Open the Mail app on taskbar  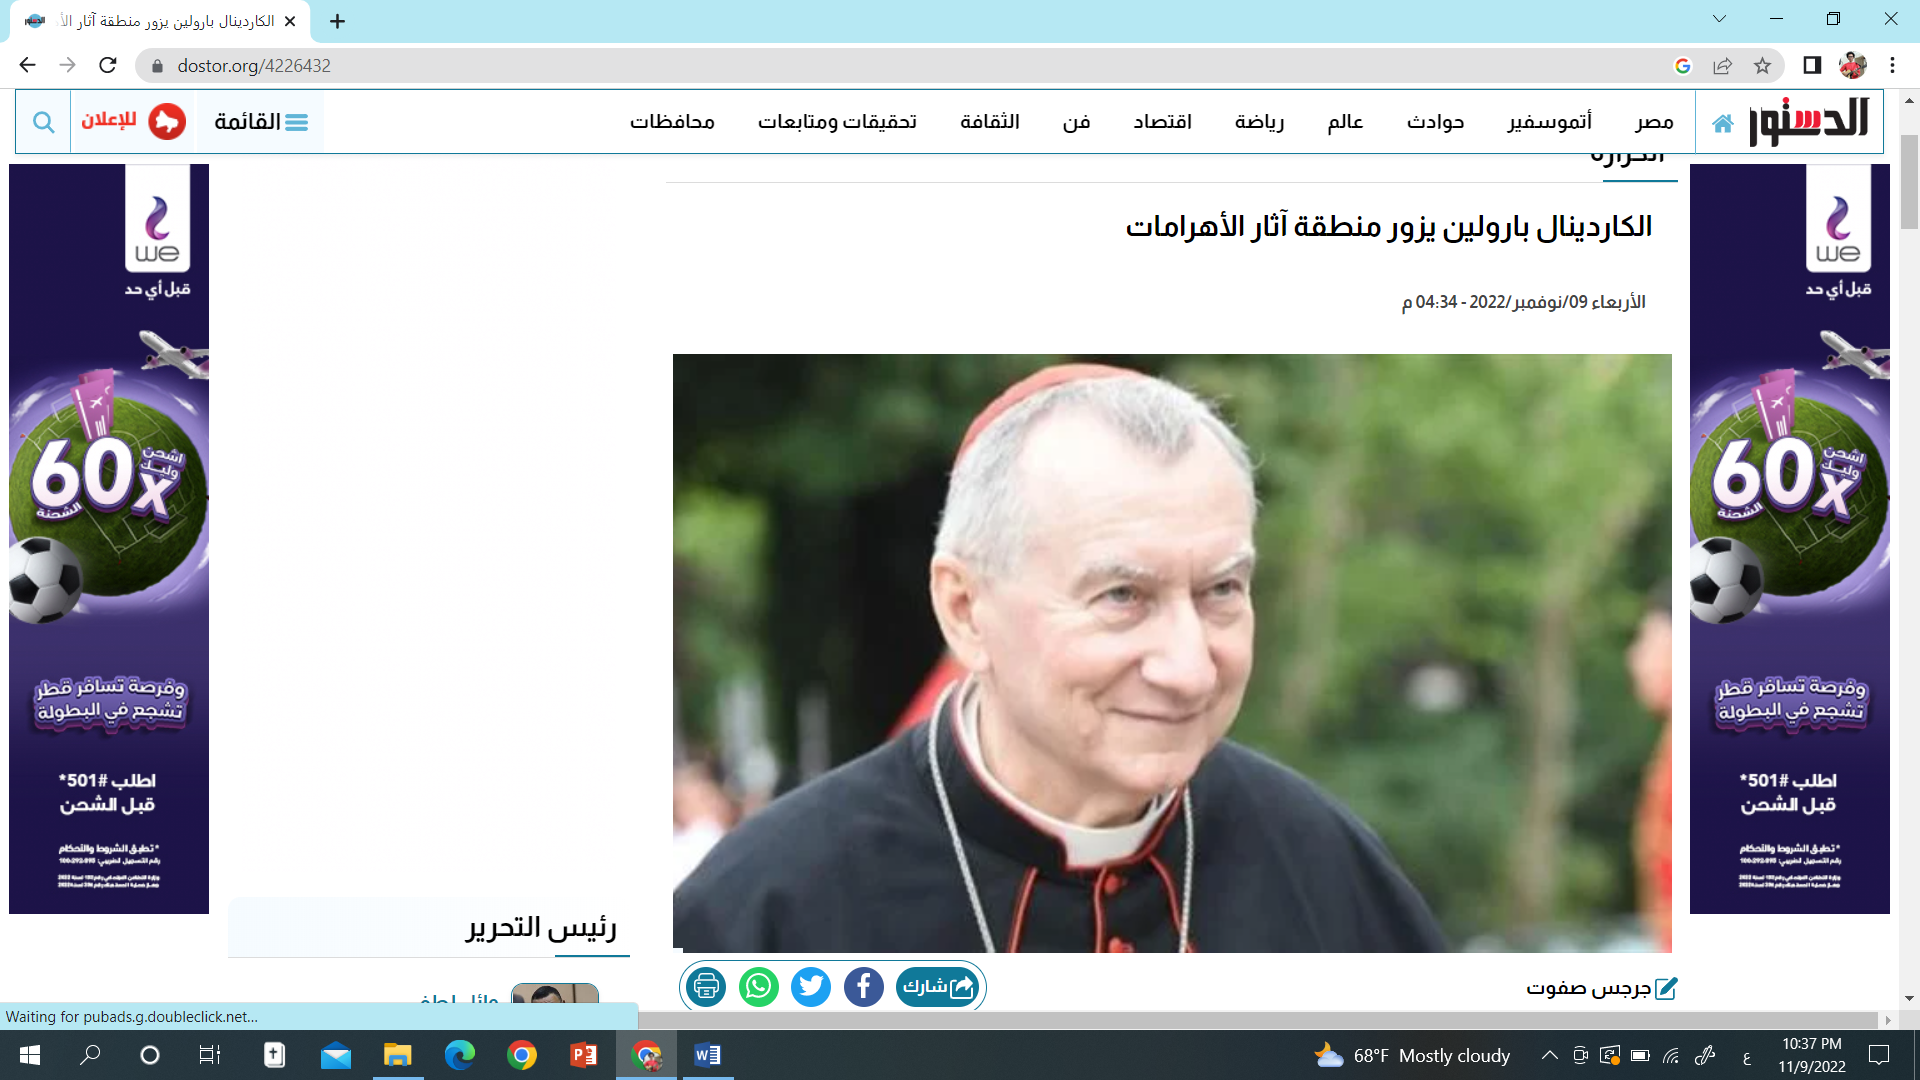coord(336,1055)
